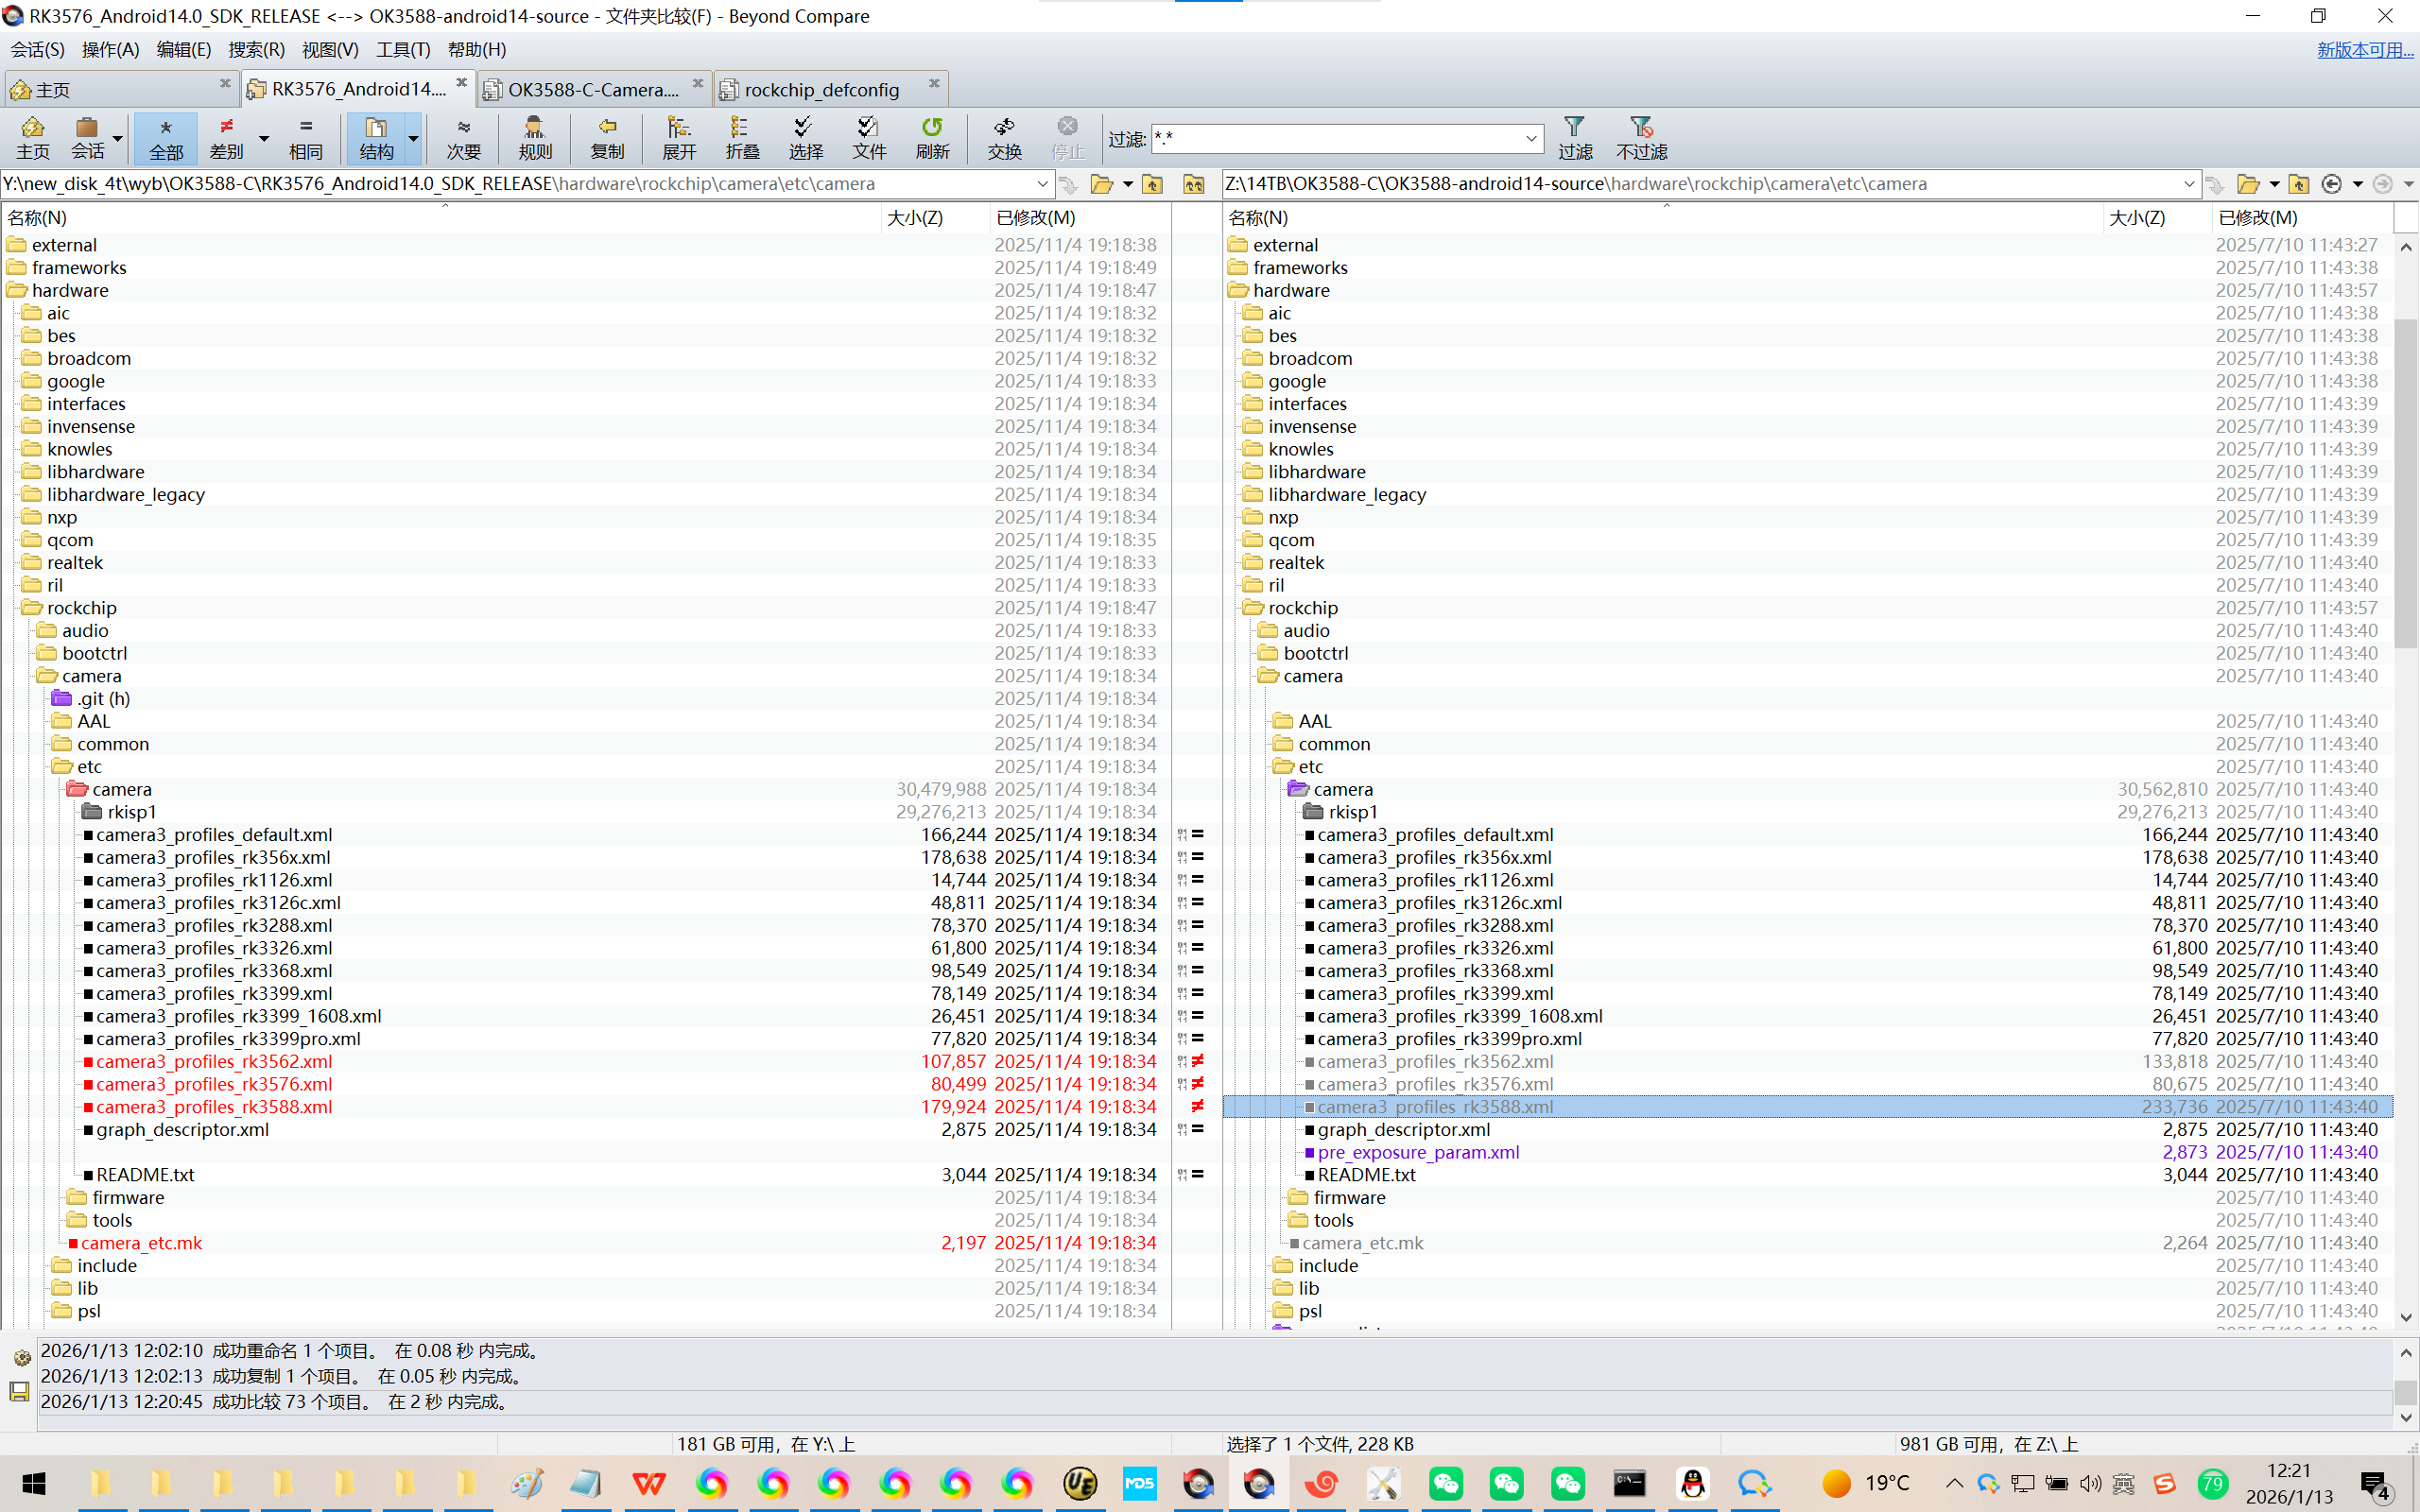
Task: Open WeChat from the Windows taskbar
Action: coord(1446,1483)
